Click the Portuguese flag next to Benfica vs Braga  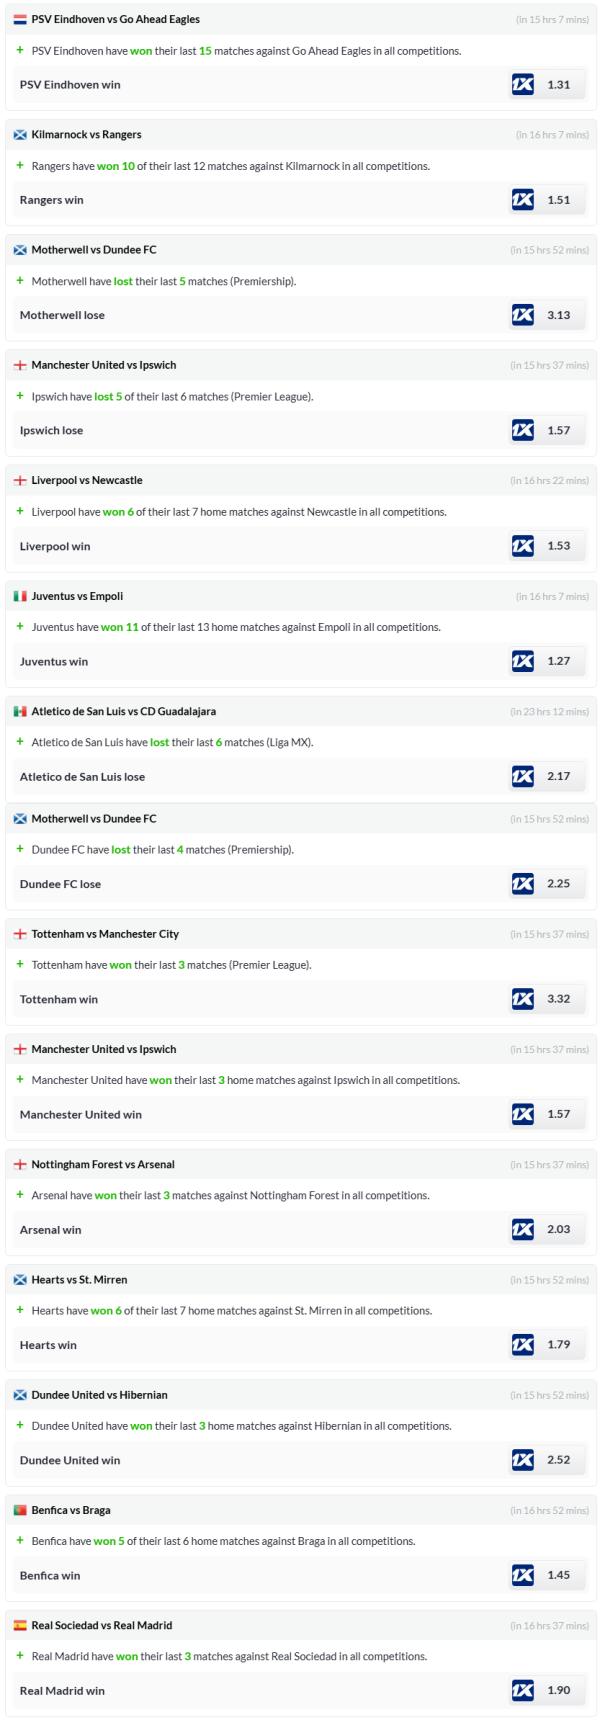point(20,1510)
